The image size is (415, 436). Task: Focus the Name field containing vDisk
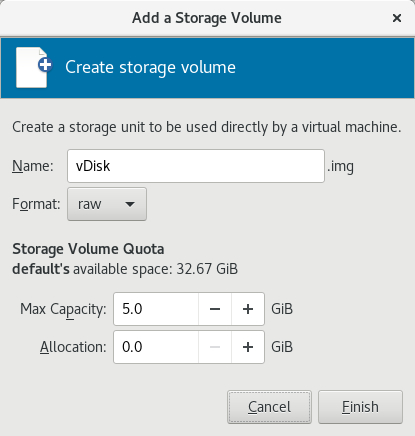[196, 166]
